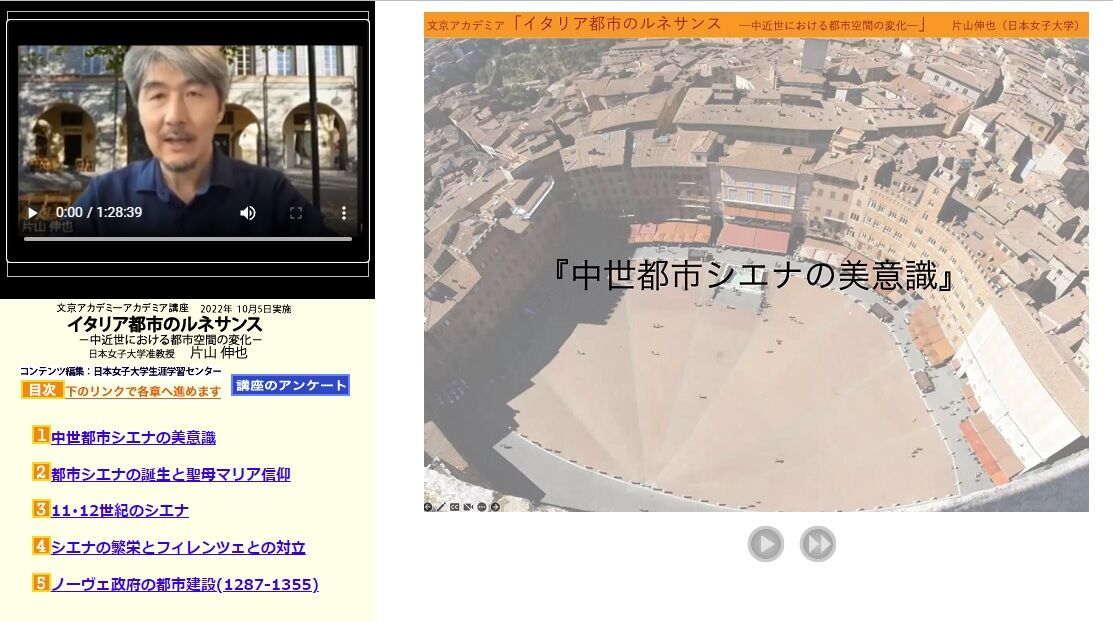
Task: Open the slide's more options (…) icon
Action: (x=481, y=507)
